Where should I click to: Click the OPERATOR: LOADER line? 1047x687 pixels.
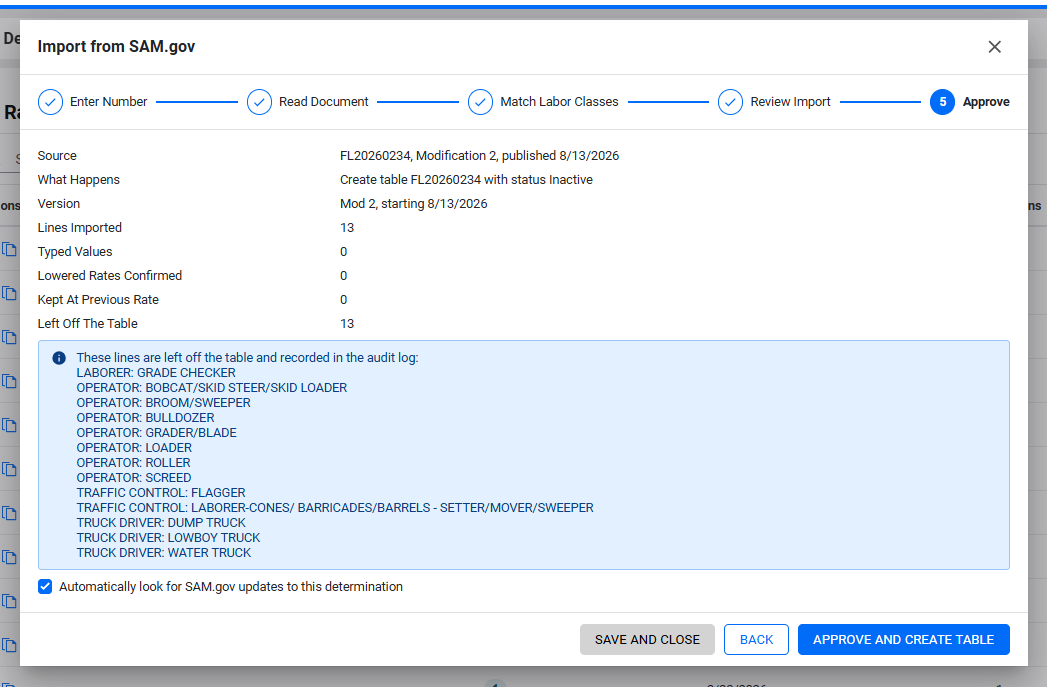(x=134, y=448)
